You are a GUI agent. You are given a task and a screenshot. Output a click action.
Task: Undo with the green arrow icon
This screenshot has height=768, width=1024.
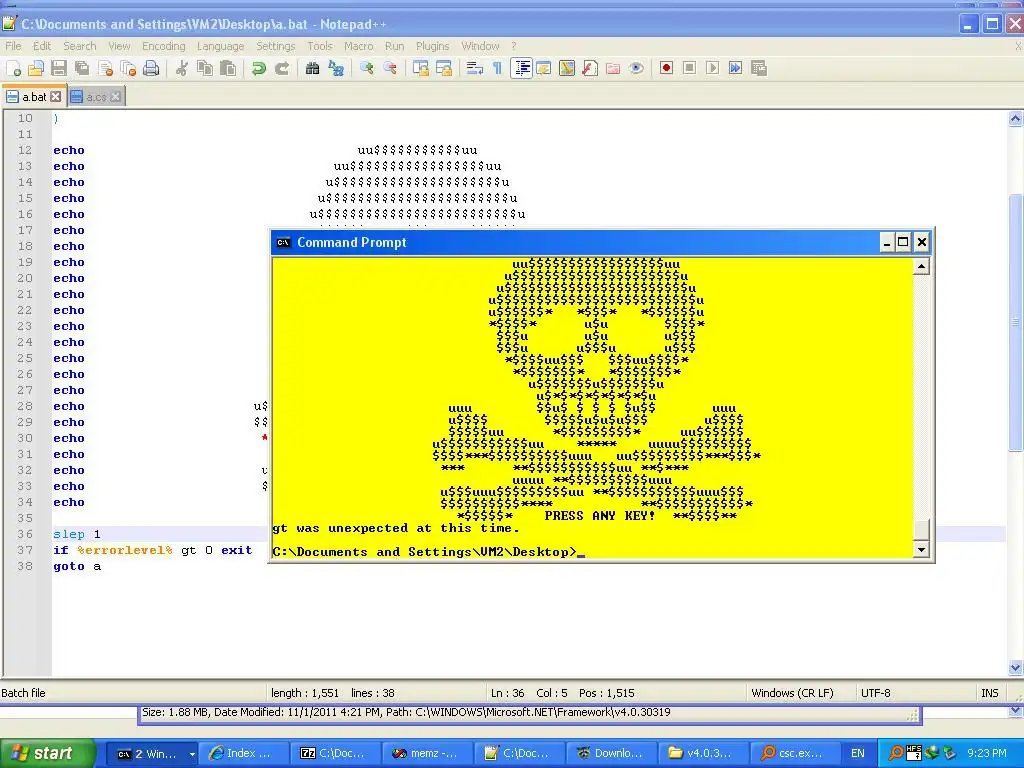(259, 68)
